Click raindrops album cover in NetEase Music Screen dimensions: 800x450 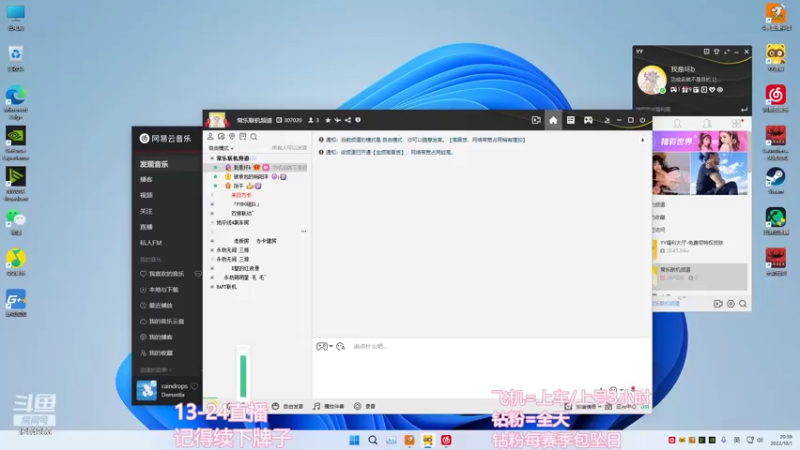coord(147,390)
